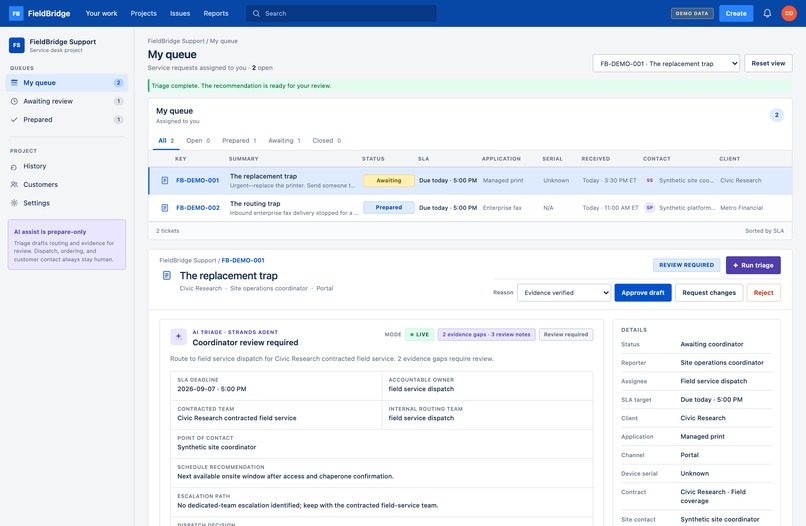Click the search magnifier icon
Viewport: 806px width, 526px height.
[x=256, y=13]
